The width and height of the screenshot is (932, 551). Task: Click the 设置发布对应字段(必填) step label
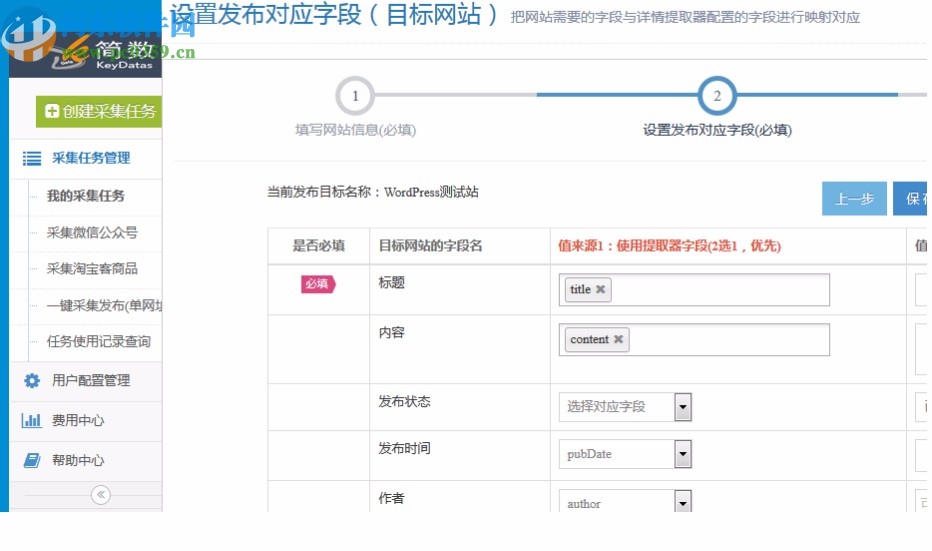pyautogui.click(x=717, y=130)
